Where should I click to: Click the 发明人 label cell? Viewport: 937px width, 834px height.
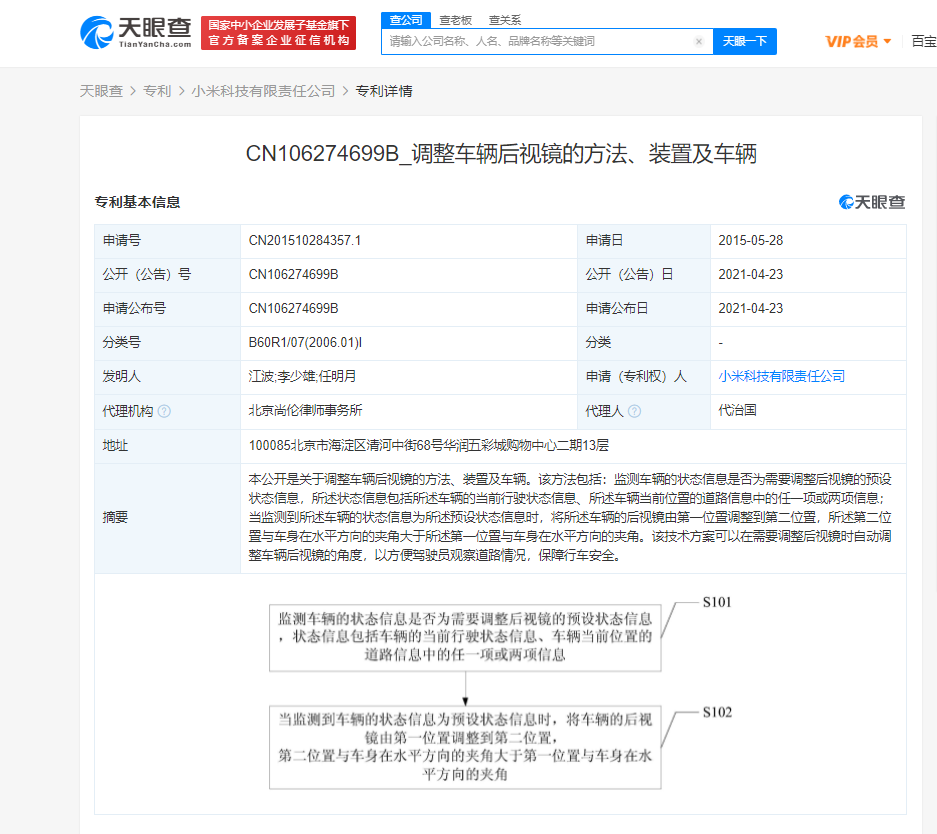point(167,376)
